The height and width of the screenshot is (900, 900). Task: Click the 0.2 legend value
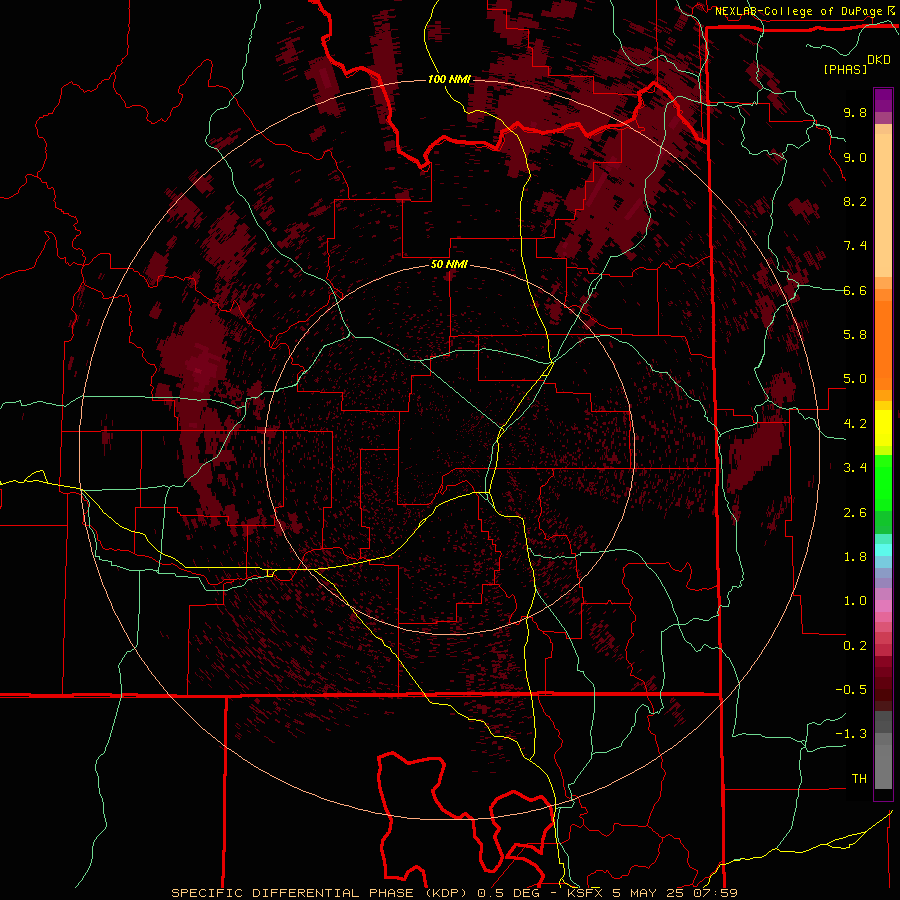coord(855,646)
